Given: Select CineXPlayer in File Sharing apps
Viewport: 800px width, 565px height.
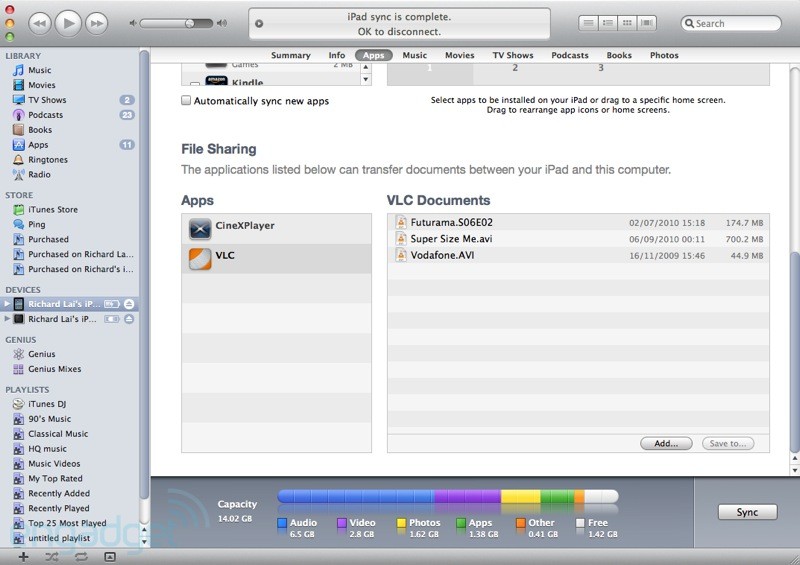Looking at the screenshot, I should pos(277,229).
